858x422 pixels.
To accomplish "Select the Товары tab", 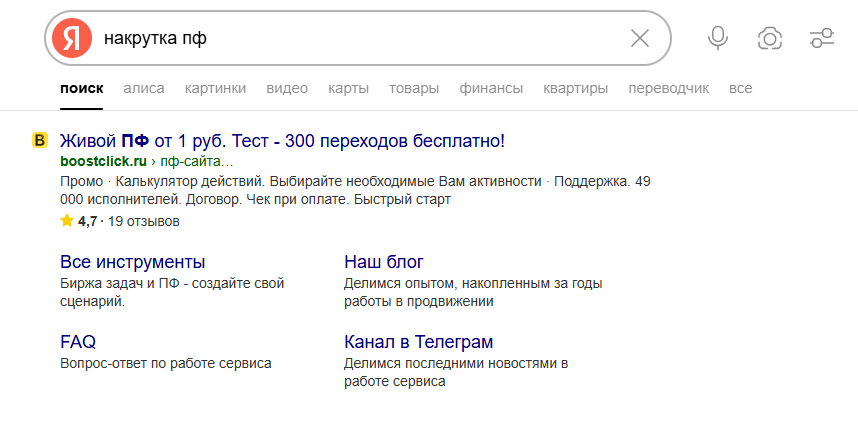I will click(414, 88).
